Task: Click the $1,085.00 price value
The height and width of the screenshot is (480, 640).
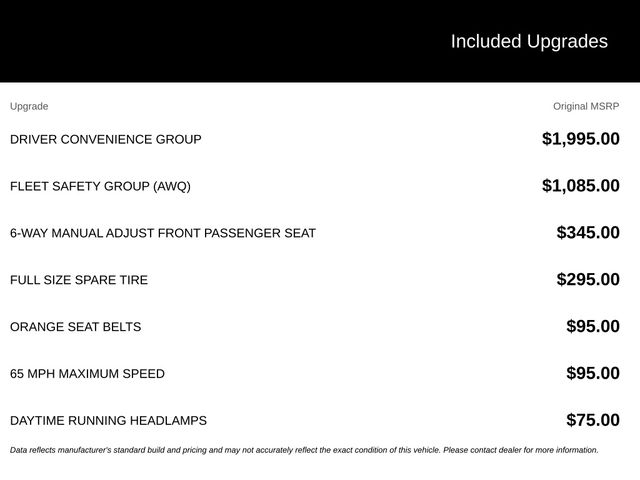Action: click(580, 186)
